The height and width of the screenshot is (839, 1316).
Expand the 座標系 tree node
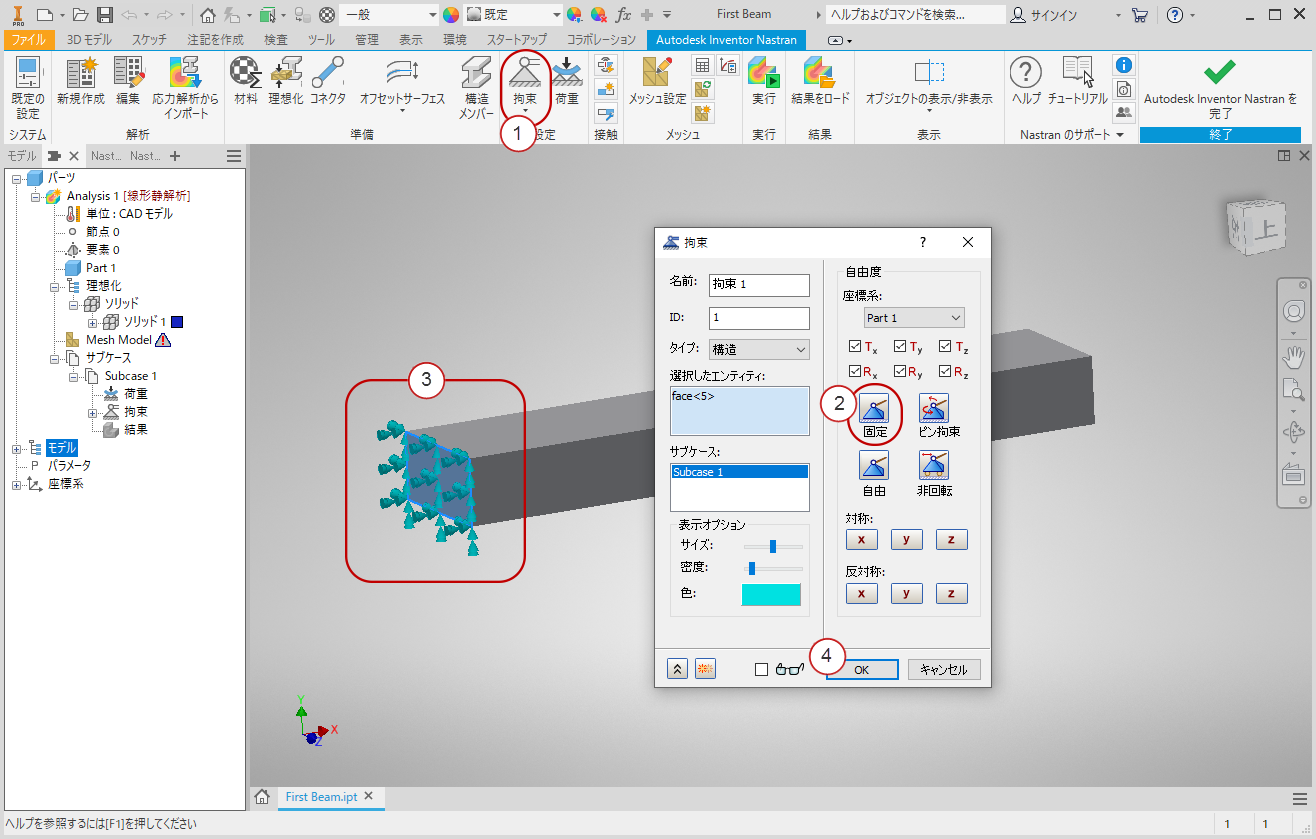click(17, 484)
